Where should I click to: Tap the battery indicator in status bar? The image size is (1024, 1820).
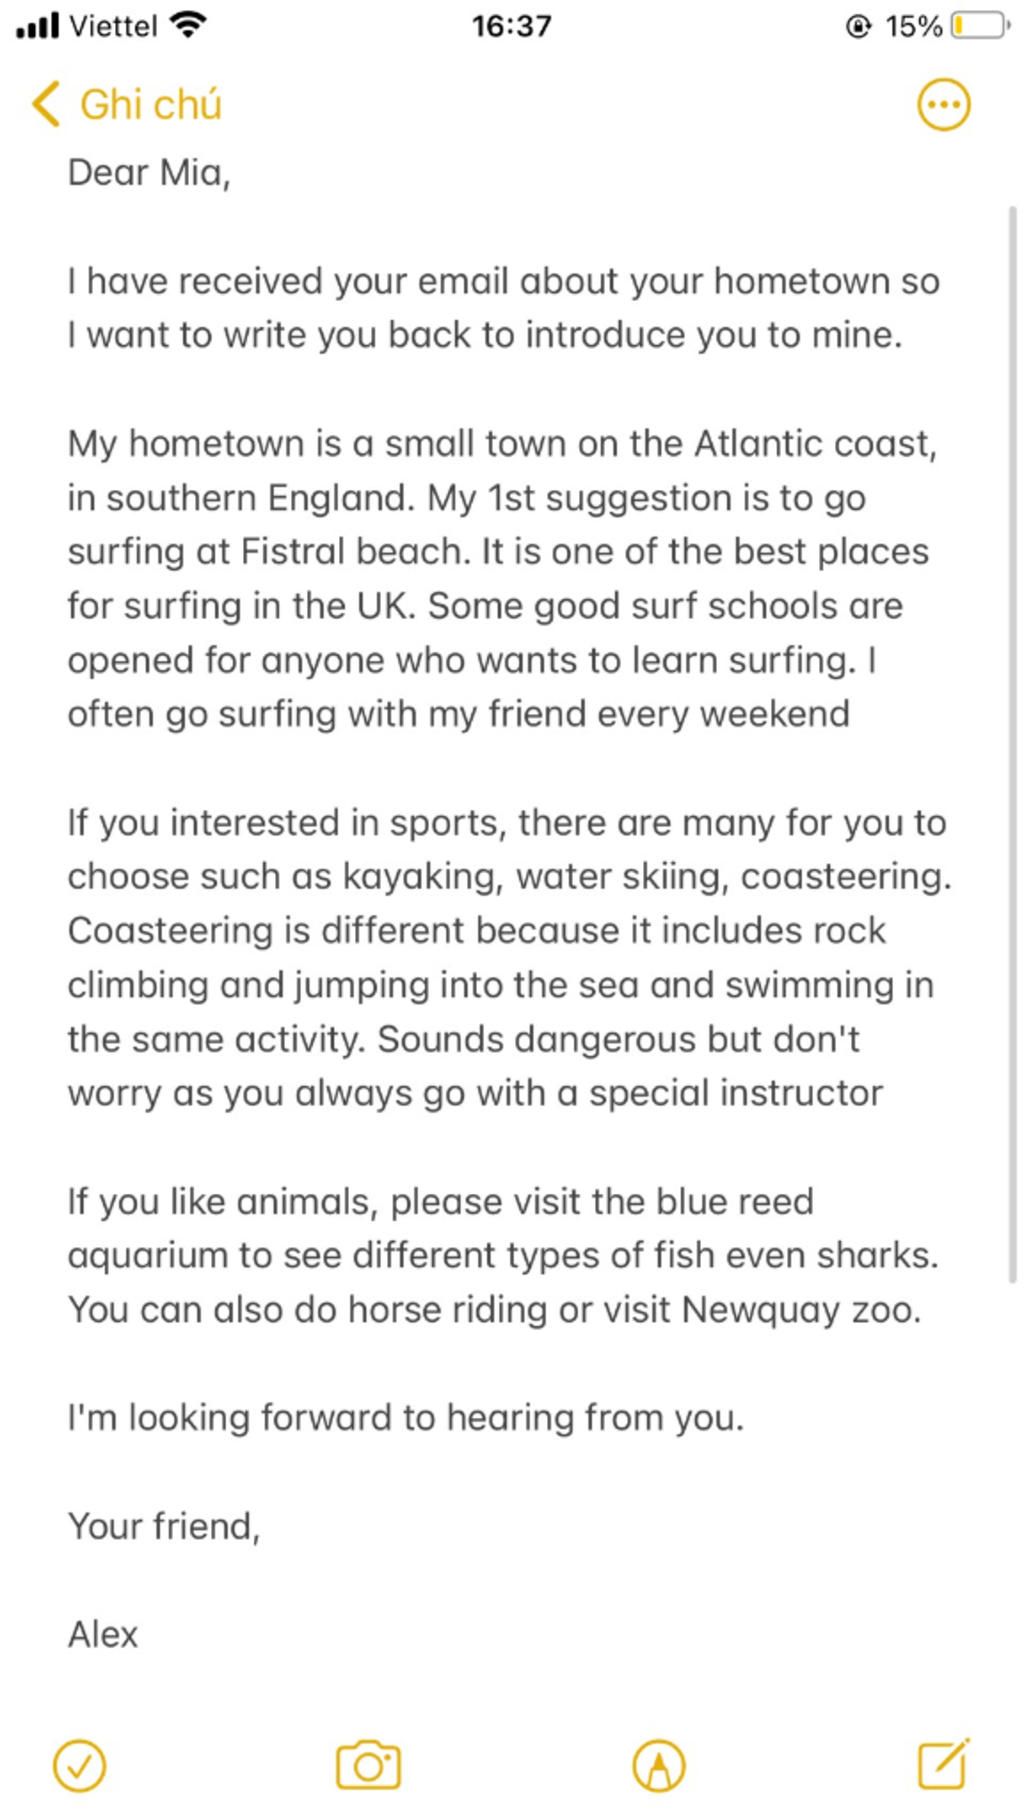[979, 25]
